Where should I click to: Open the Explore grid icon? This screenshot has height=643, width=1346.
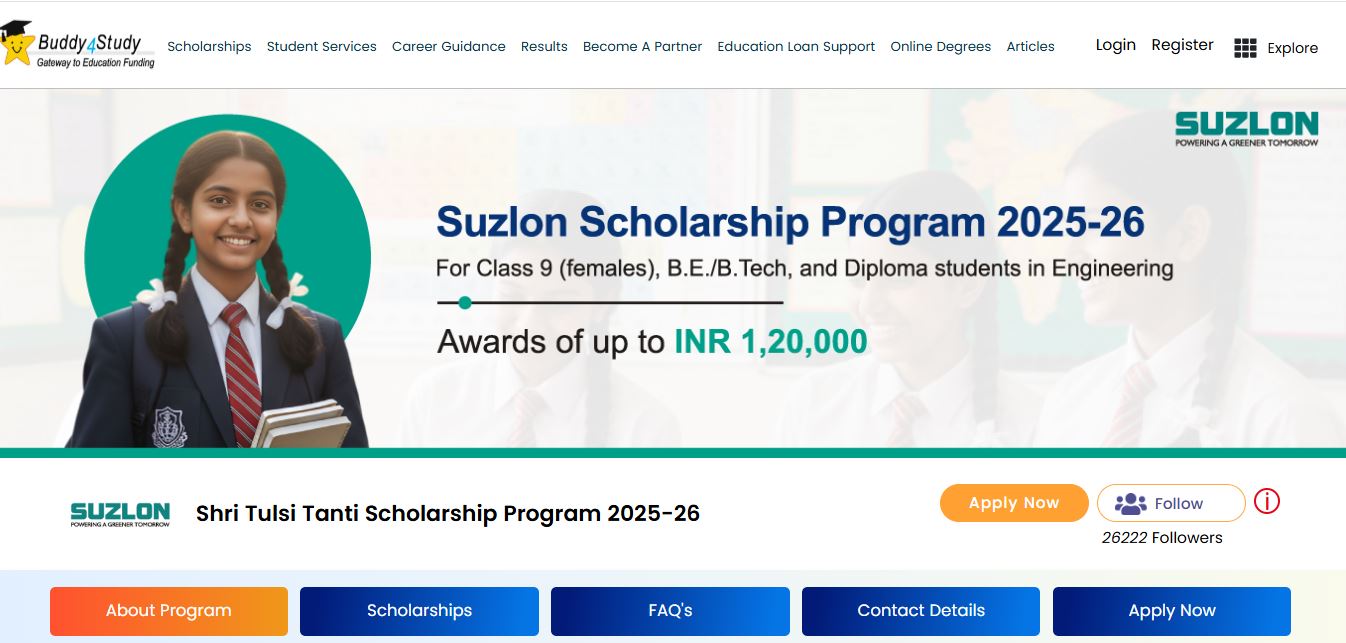tap(1245, 48)
